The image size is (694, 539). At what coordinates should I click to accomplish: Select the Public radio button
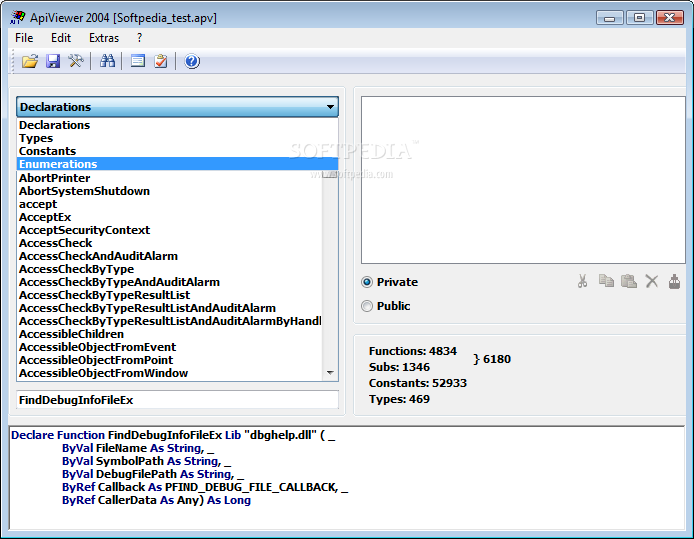[367, 306]
